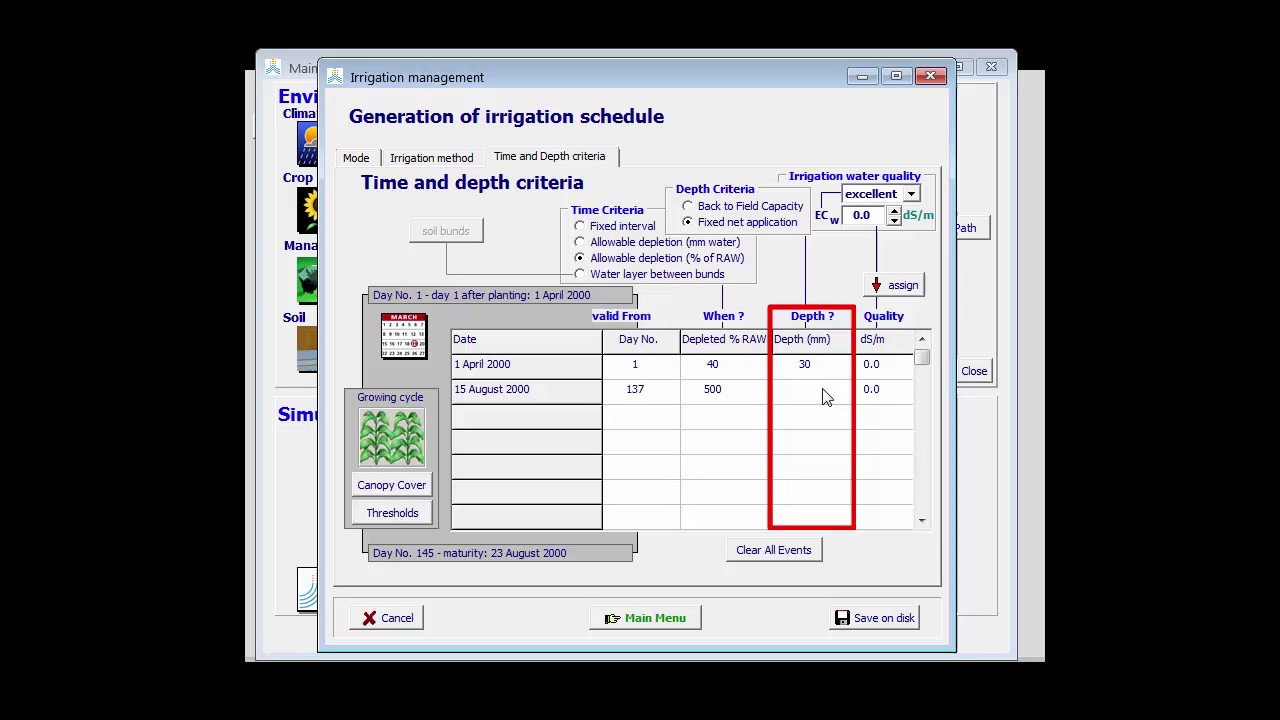Click the growing cycle crop image
This screenshot has width=1280, height=720.
(x=391, y=437)
